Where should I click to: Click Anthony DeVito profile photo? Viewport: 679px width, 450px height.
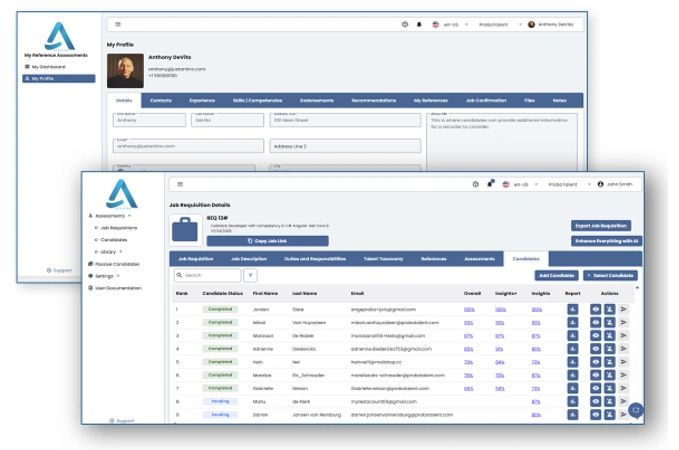[125, 71]
